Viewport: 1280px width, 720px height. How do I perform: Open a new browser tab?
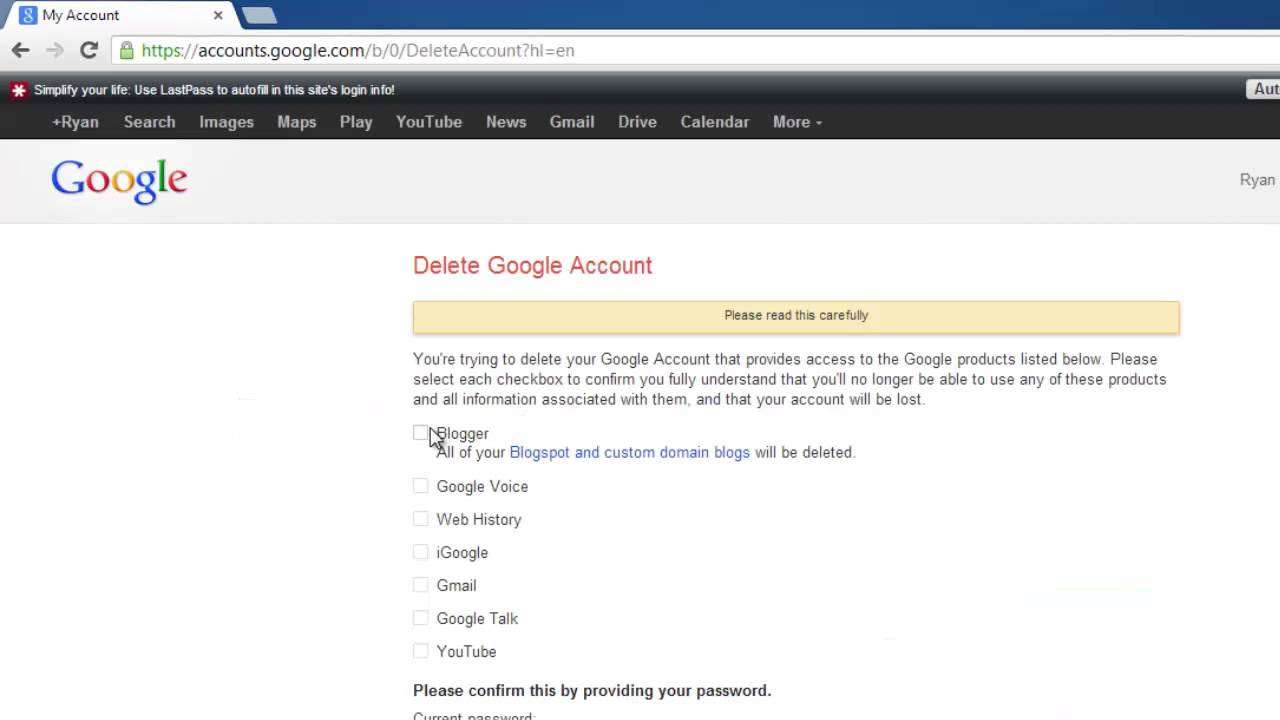(x=259, y=15)
